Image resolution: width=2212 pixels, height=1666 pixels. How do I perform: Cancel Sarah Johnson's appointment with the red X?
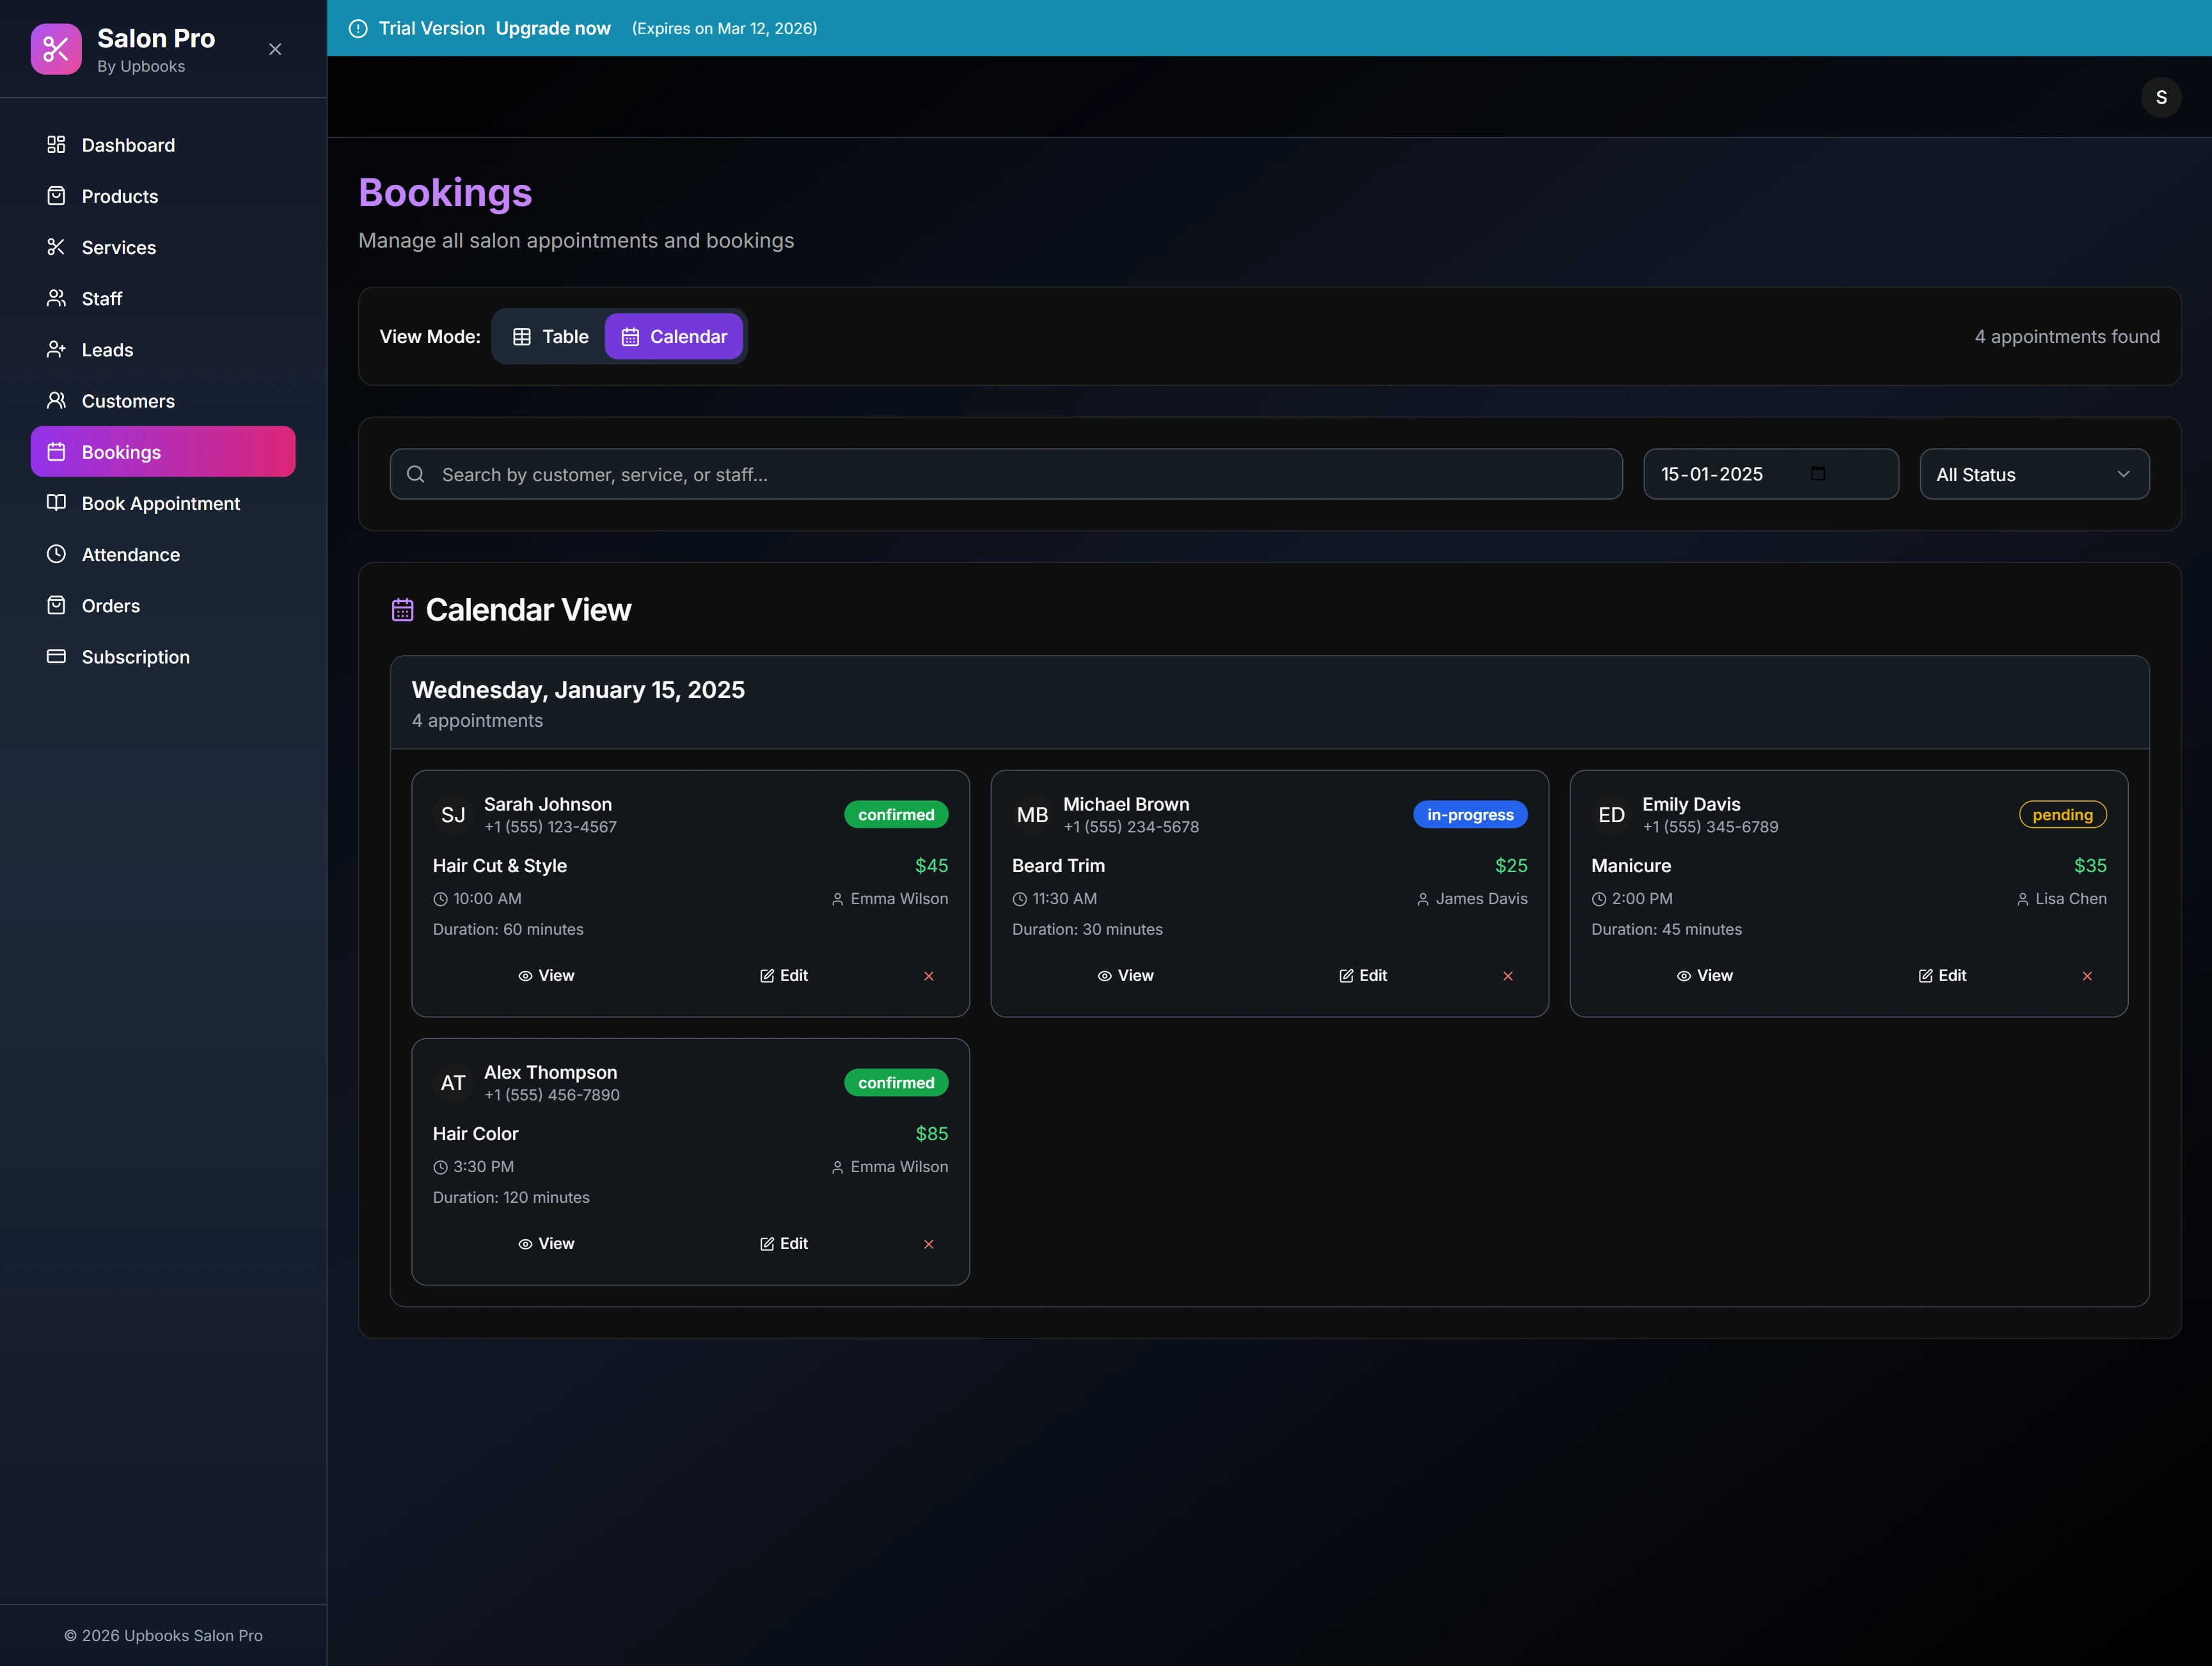pos(928,976)
